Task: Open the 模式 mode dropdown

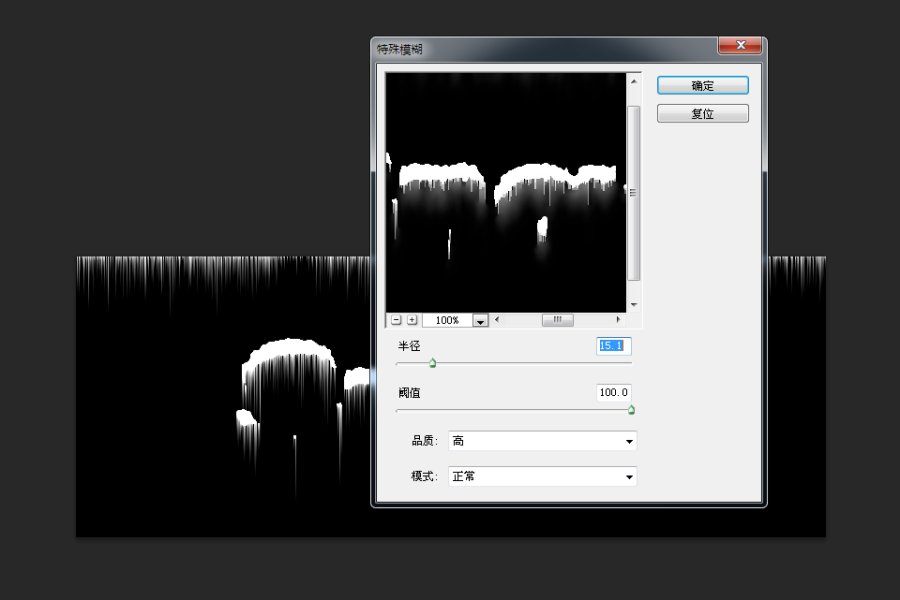Action: click(542, 477)
